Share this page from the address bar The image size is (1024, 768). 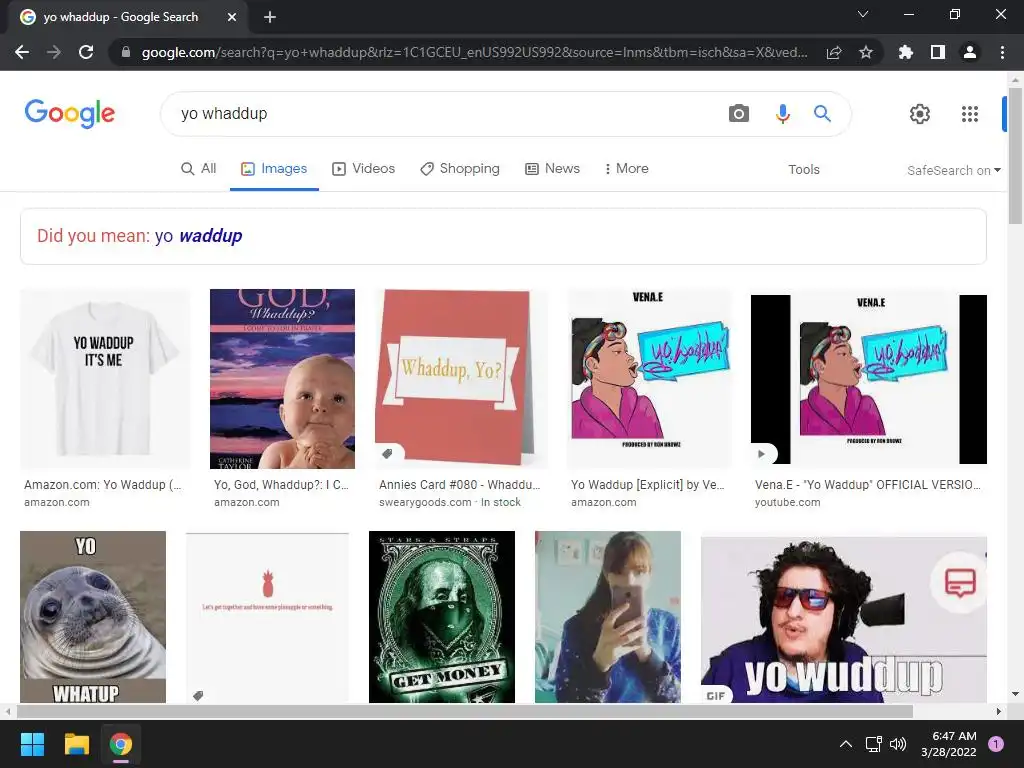pos(834,52)
